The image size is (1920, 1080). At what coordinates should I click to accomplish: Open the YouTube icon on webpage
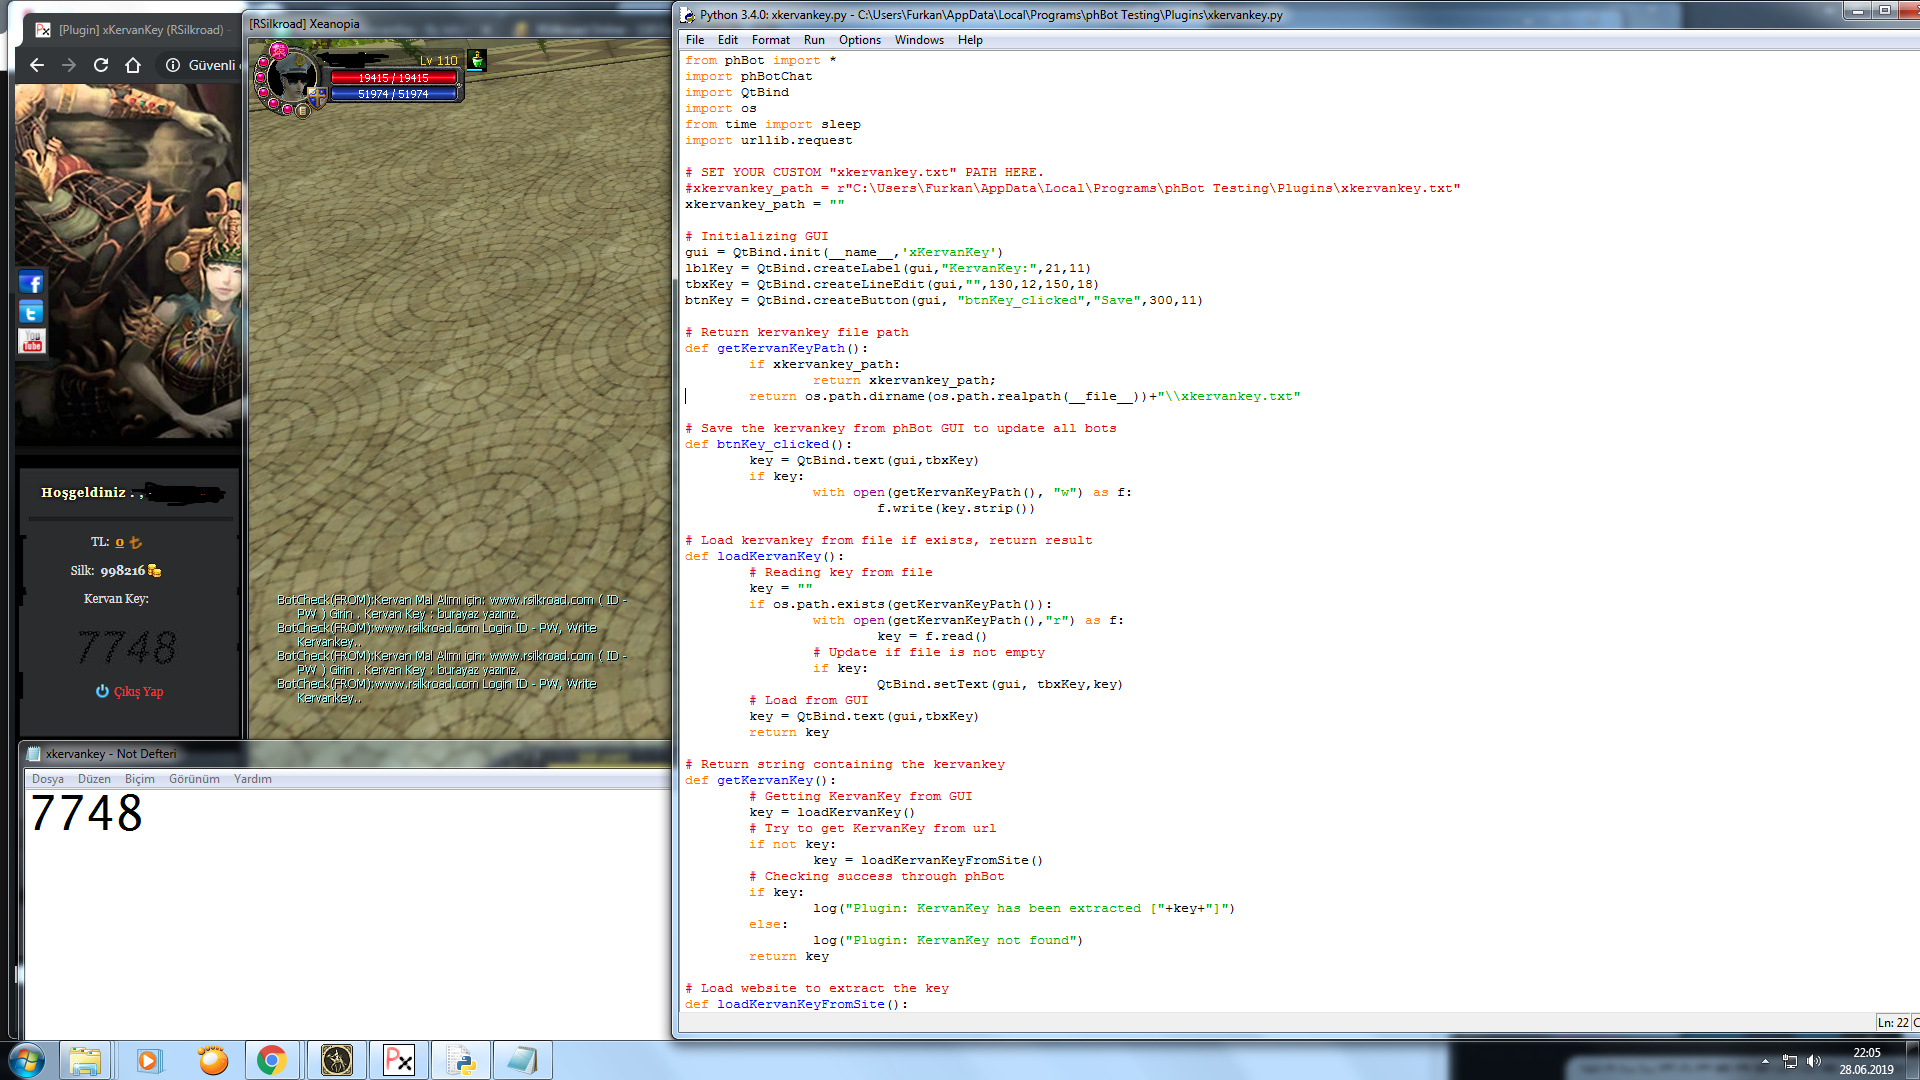pos(31,342)
